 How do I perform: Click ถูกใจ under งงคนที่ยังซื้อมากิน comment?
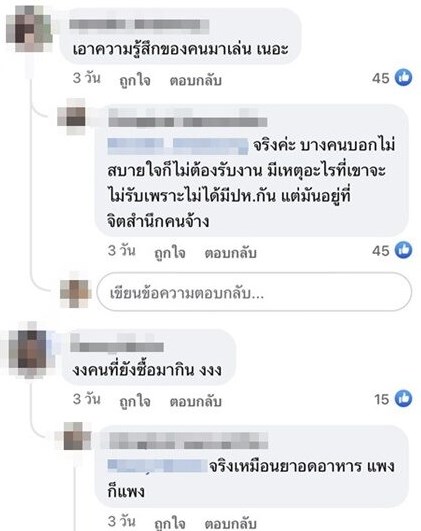[x=135, y=401]
